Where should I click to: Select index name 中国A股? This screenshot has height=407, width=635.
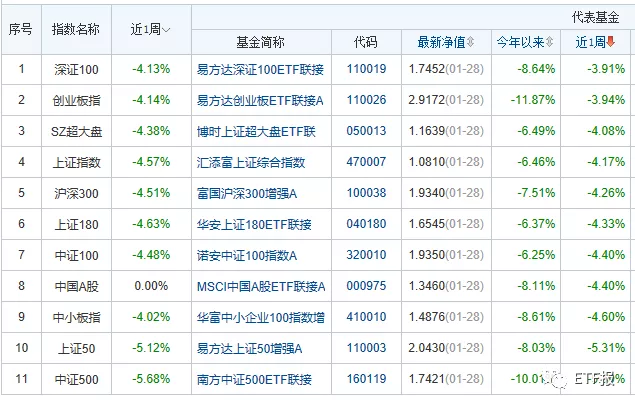pyautogui.click(x=76, y=286)
